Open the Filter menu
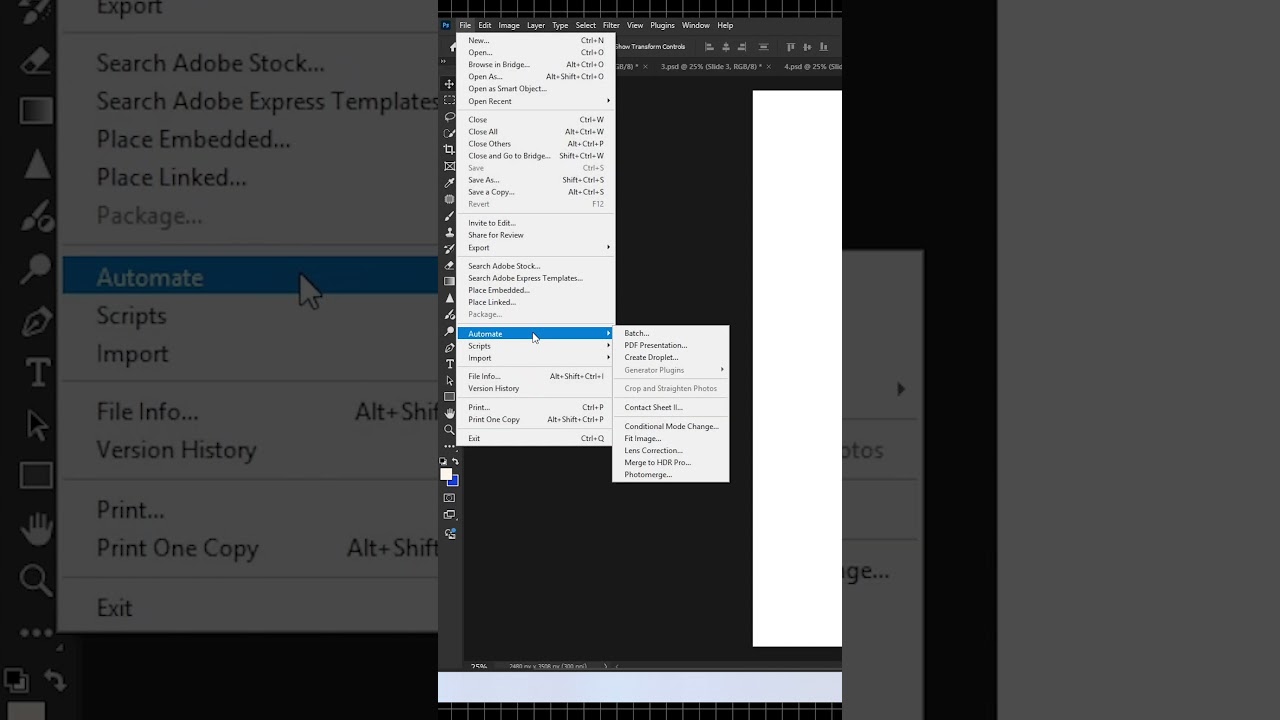 [x=611, y=25]
